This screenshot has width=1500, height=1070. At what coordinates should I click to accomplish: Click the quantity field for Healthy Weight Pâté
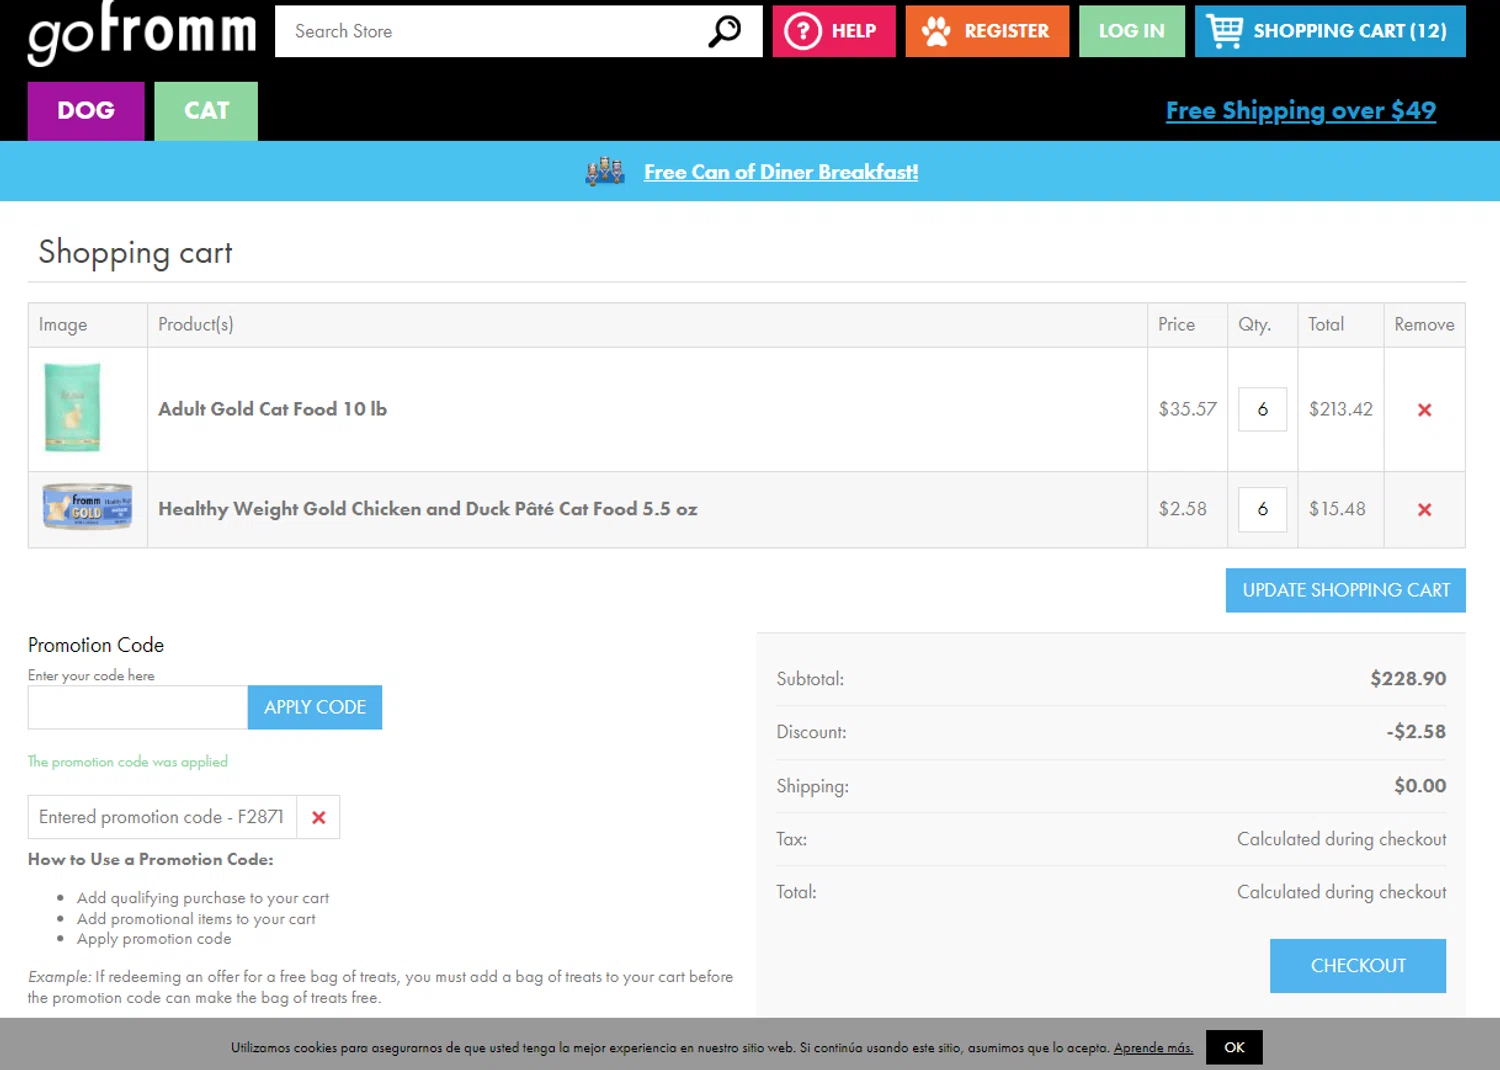[x=1262, y=509]
